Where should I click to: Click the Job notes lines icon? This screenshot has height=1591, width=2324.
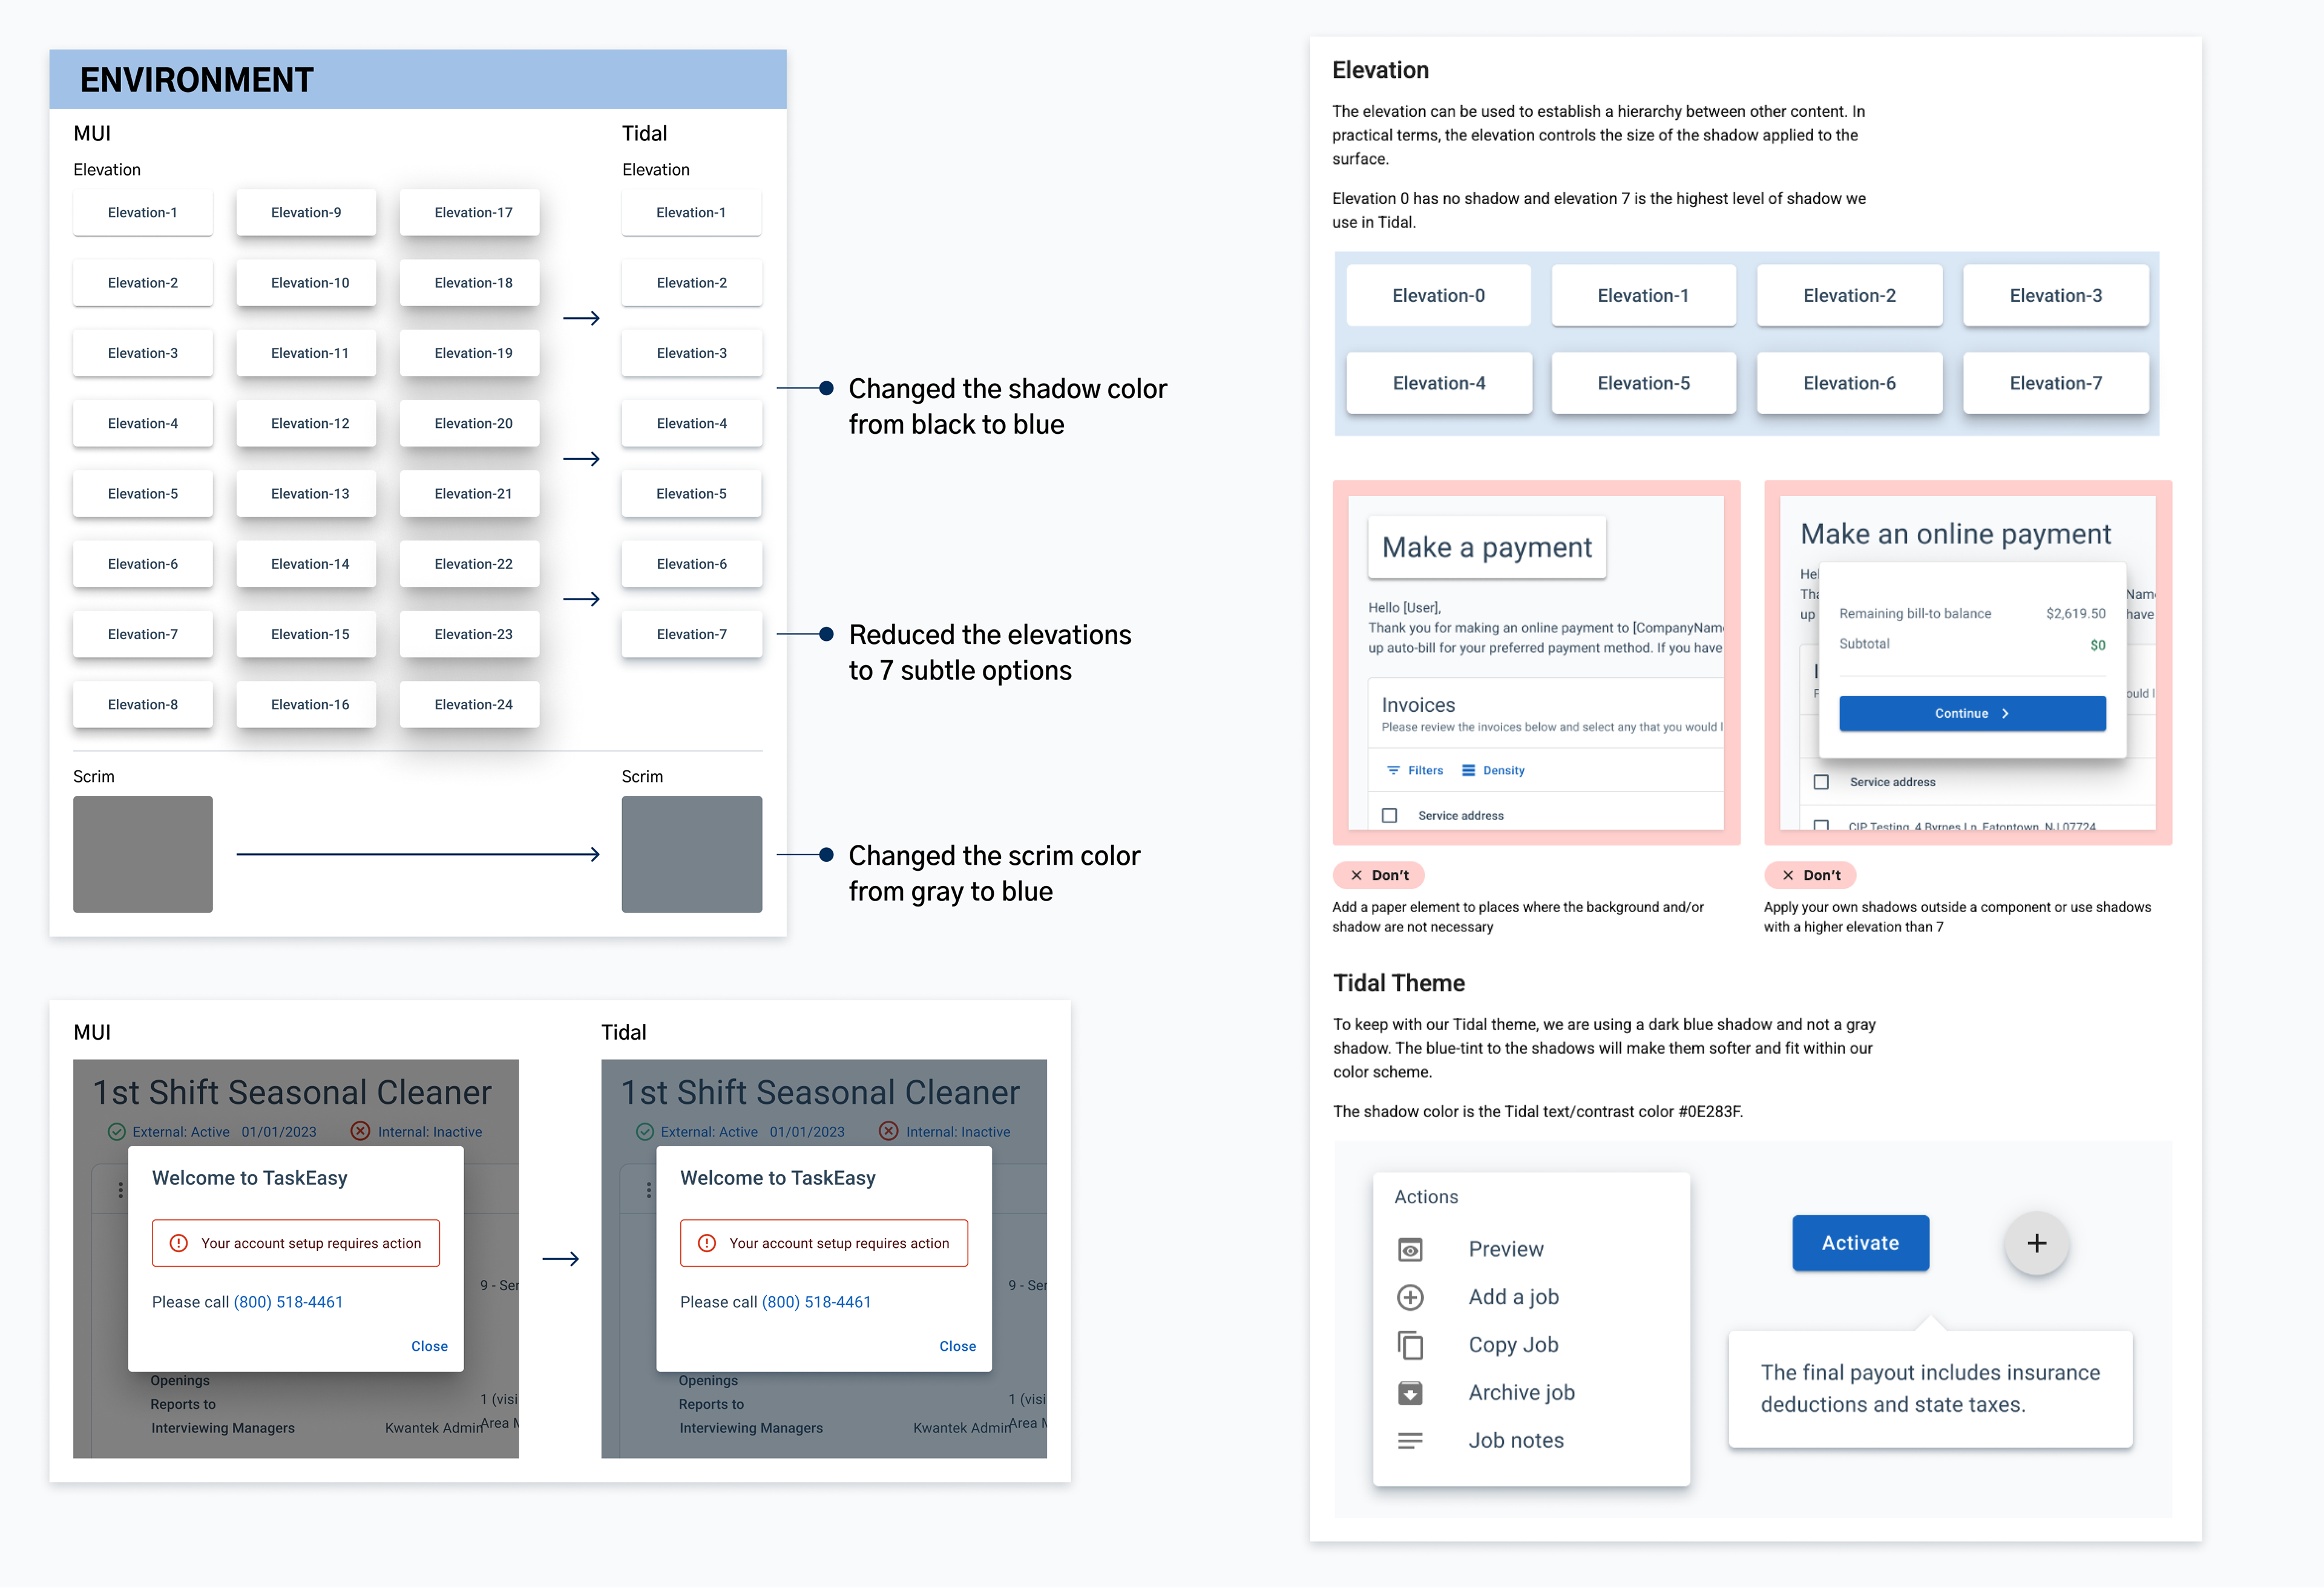coord(1410,1441)
